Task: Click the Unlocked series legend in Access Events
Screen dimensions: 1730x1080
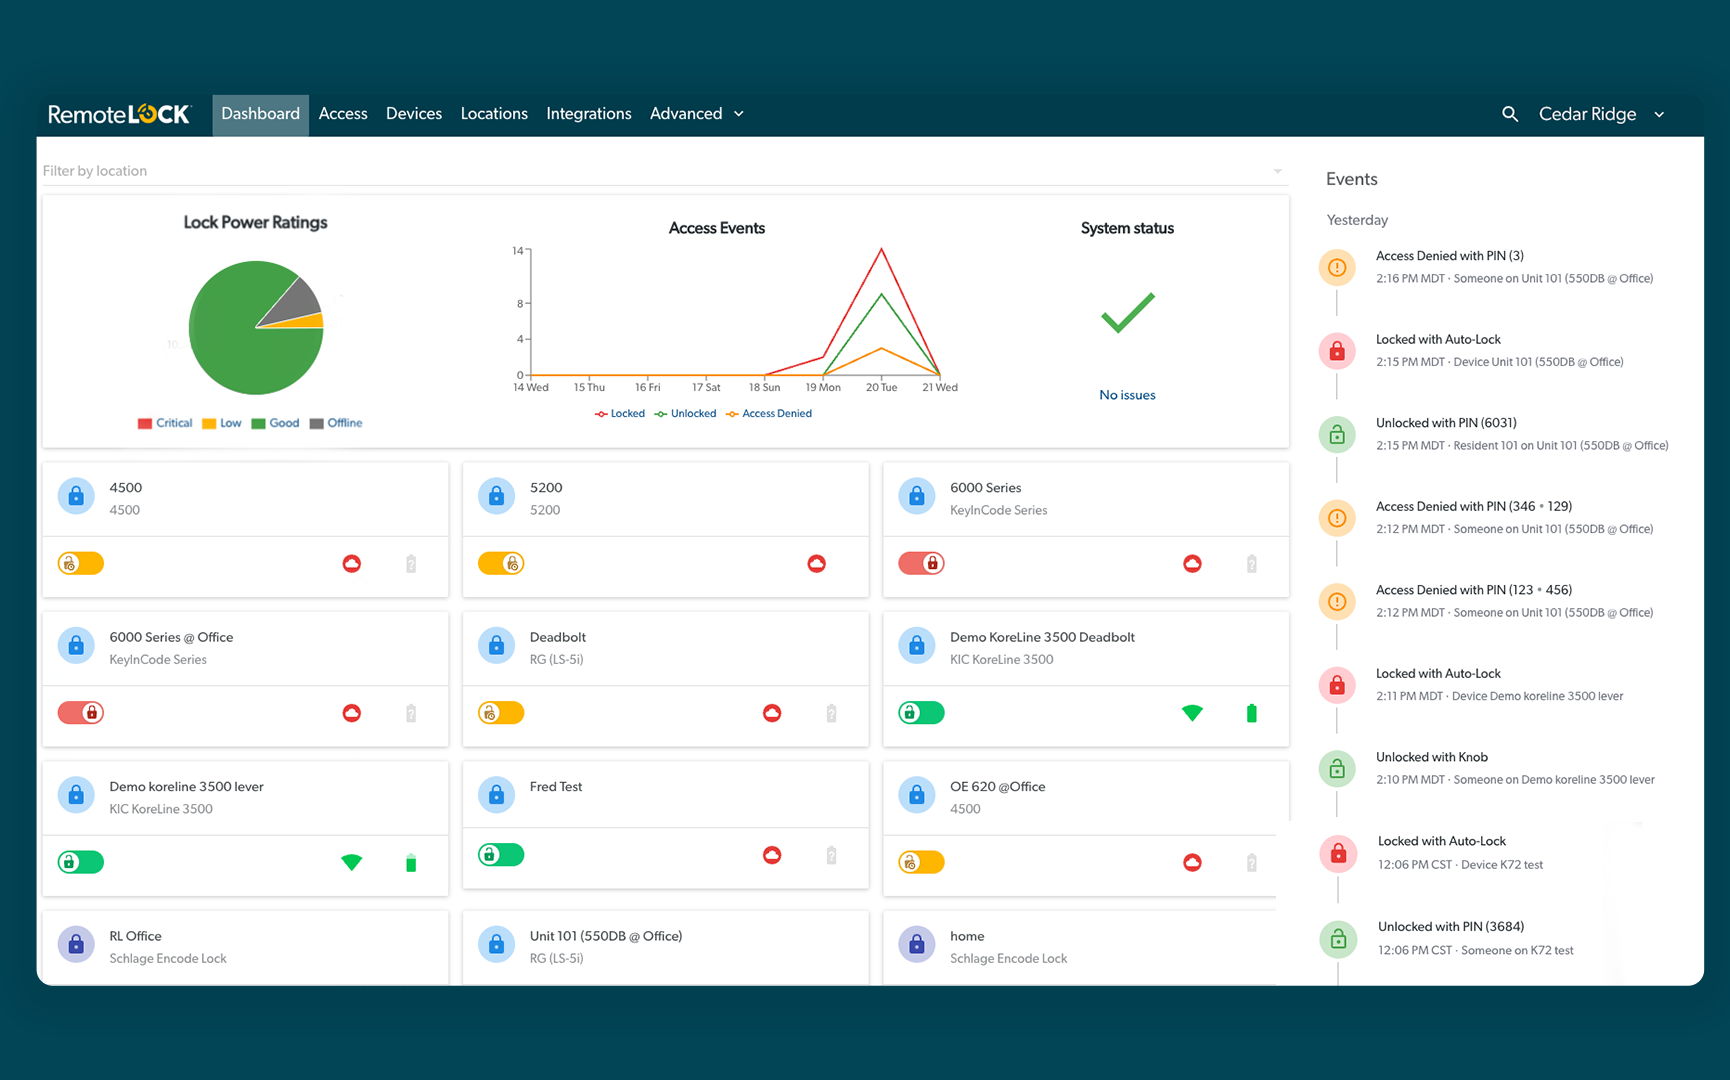Action: (685, 414)
